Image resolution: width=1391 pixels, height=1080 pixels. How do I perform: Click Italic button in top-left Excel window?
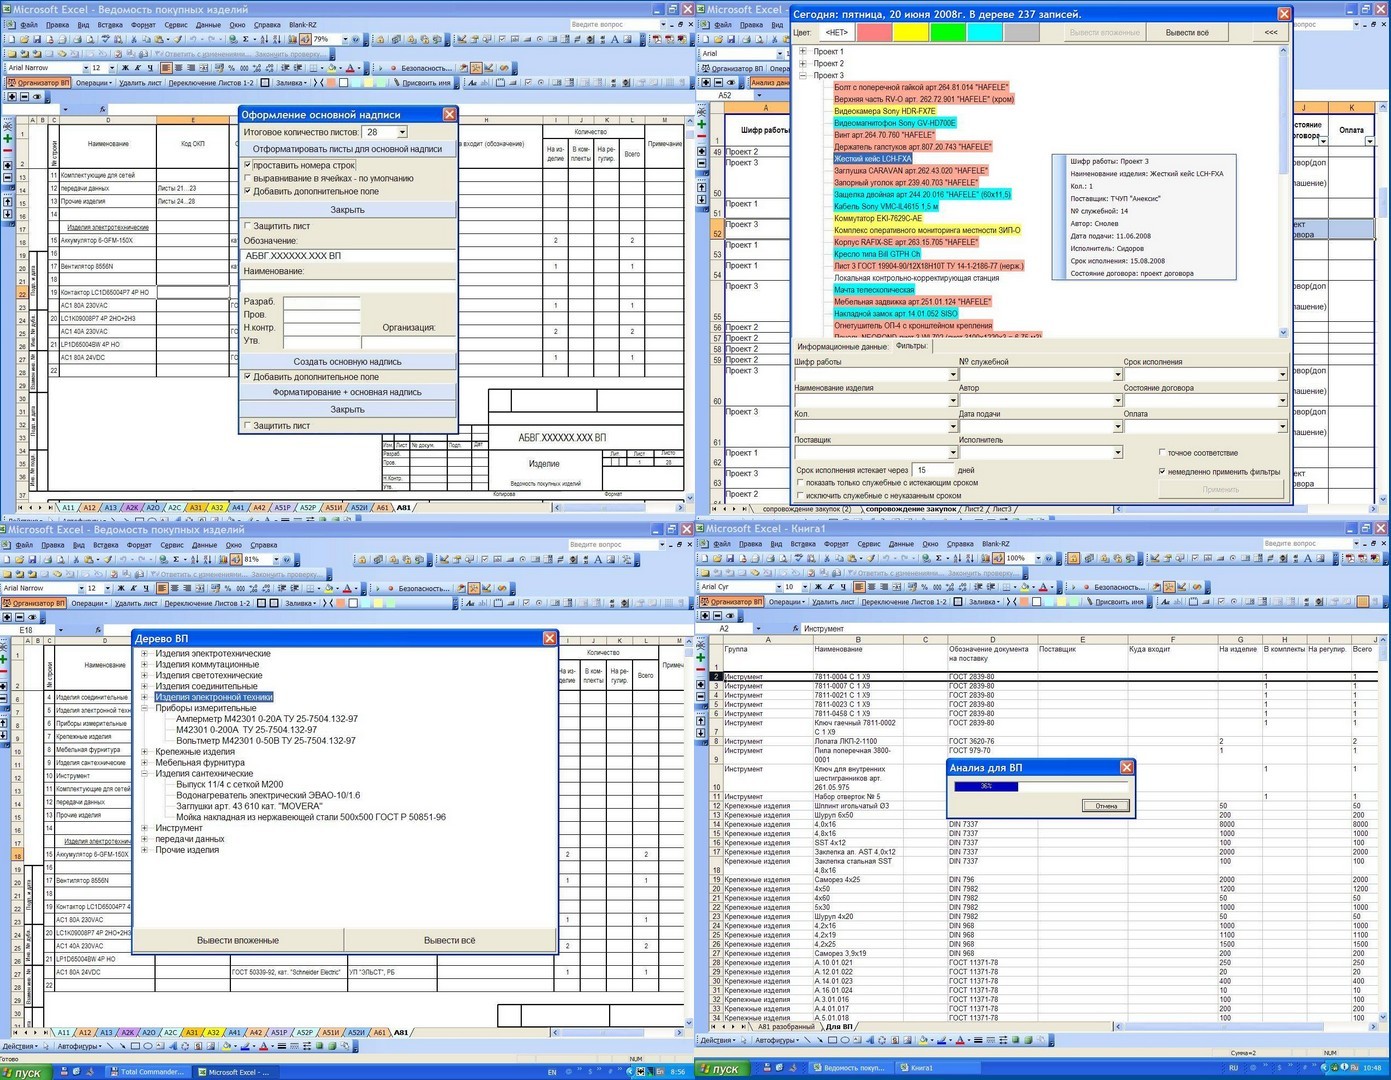[137, 68]
